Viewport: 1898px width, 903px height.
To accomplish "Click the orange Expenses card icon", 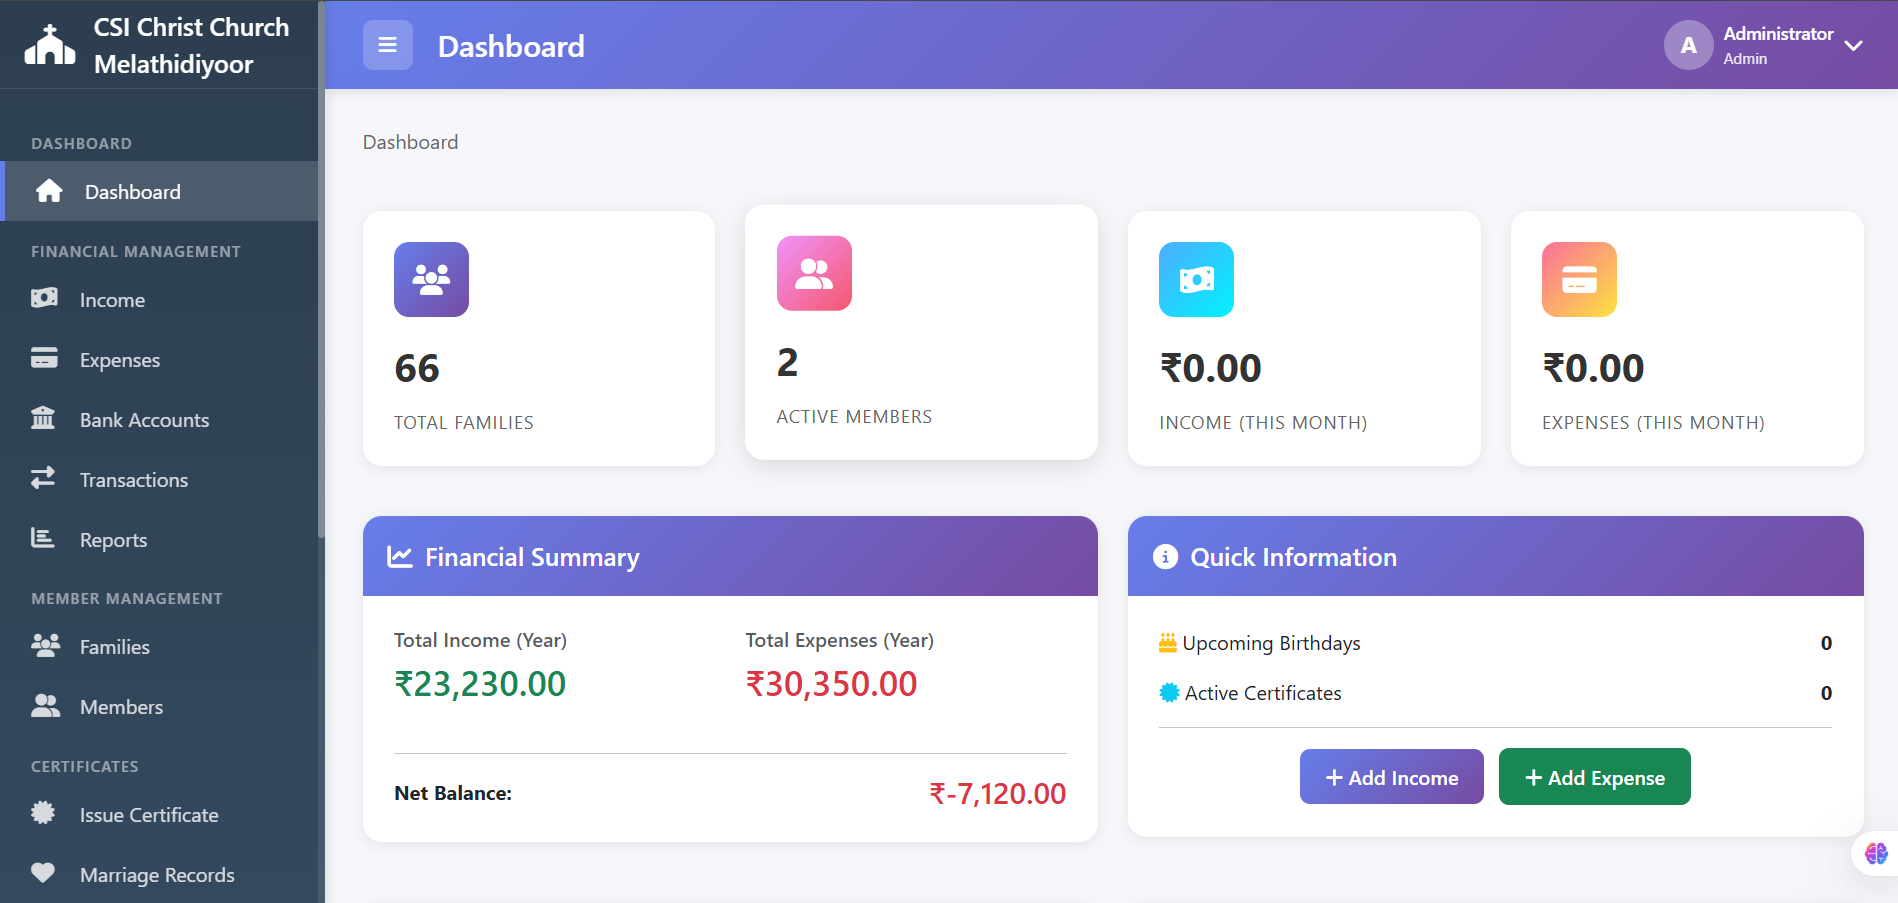I will point(1579,280).
